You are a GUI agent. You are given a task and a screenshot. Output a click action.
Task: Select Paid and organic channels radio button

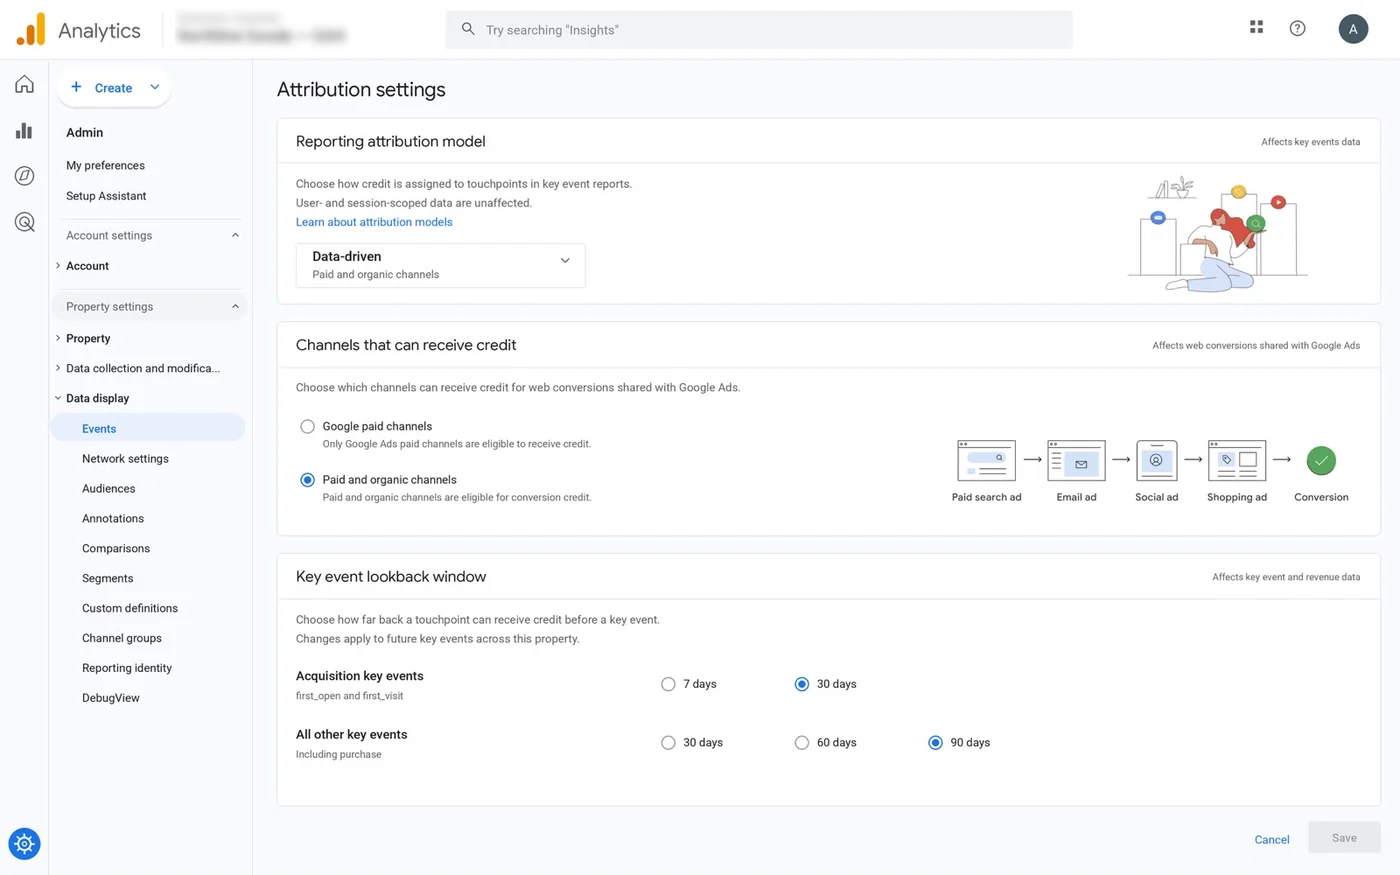pyautogui.click(x=308, y=480)
